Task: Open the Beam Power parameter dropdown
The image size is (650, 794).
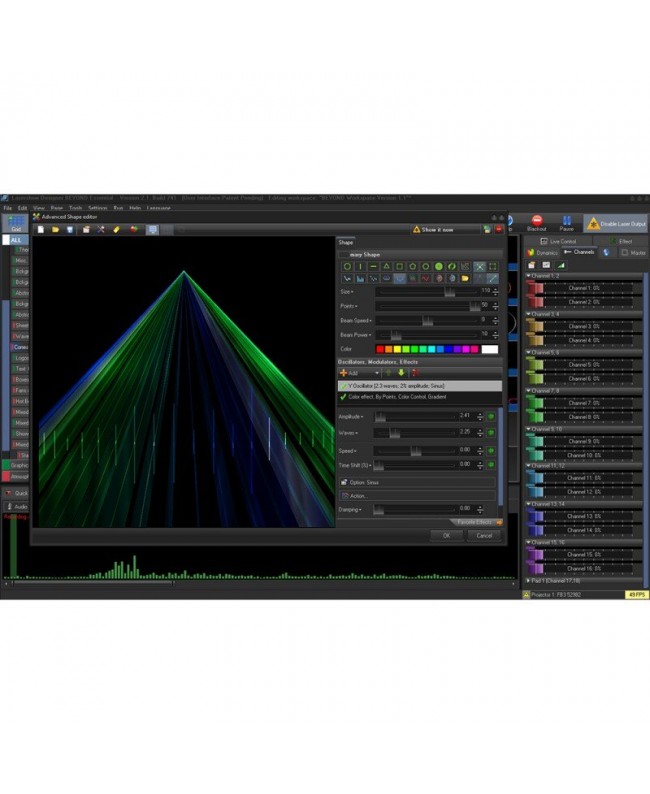Action: tap(355, 335)
